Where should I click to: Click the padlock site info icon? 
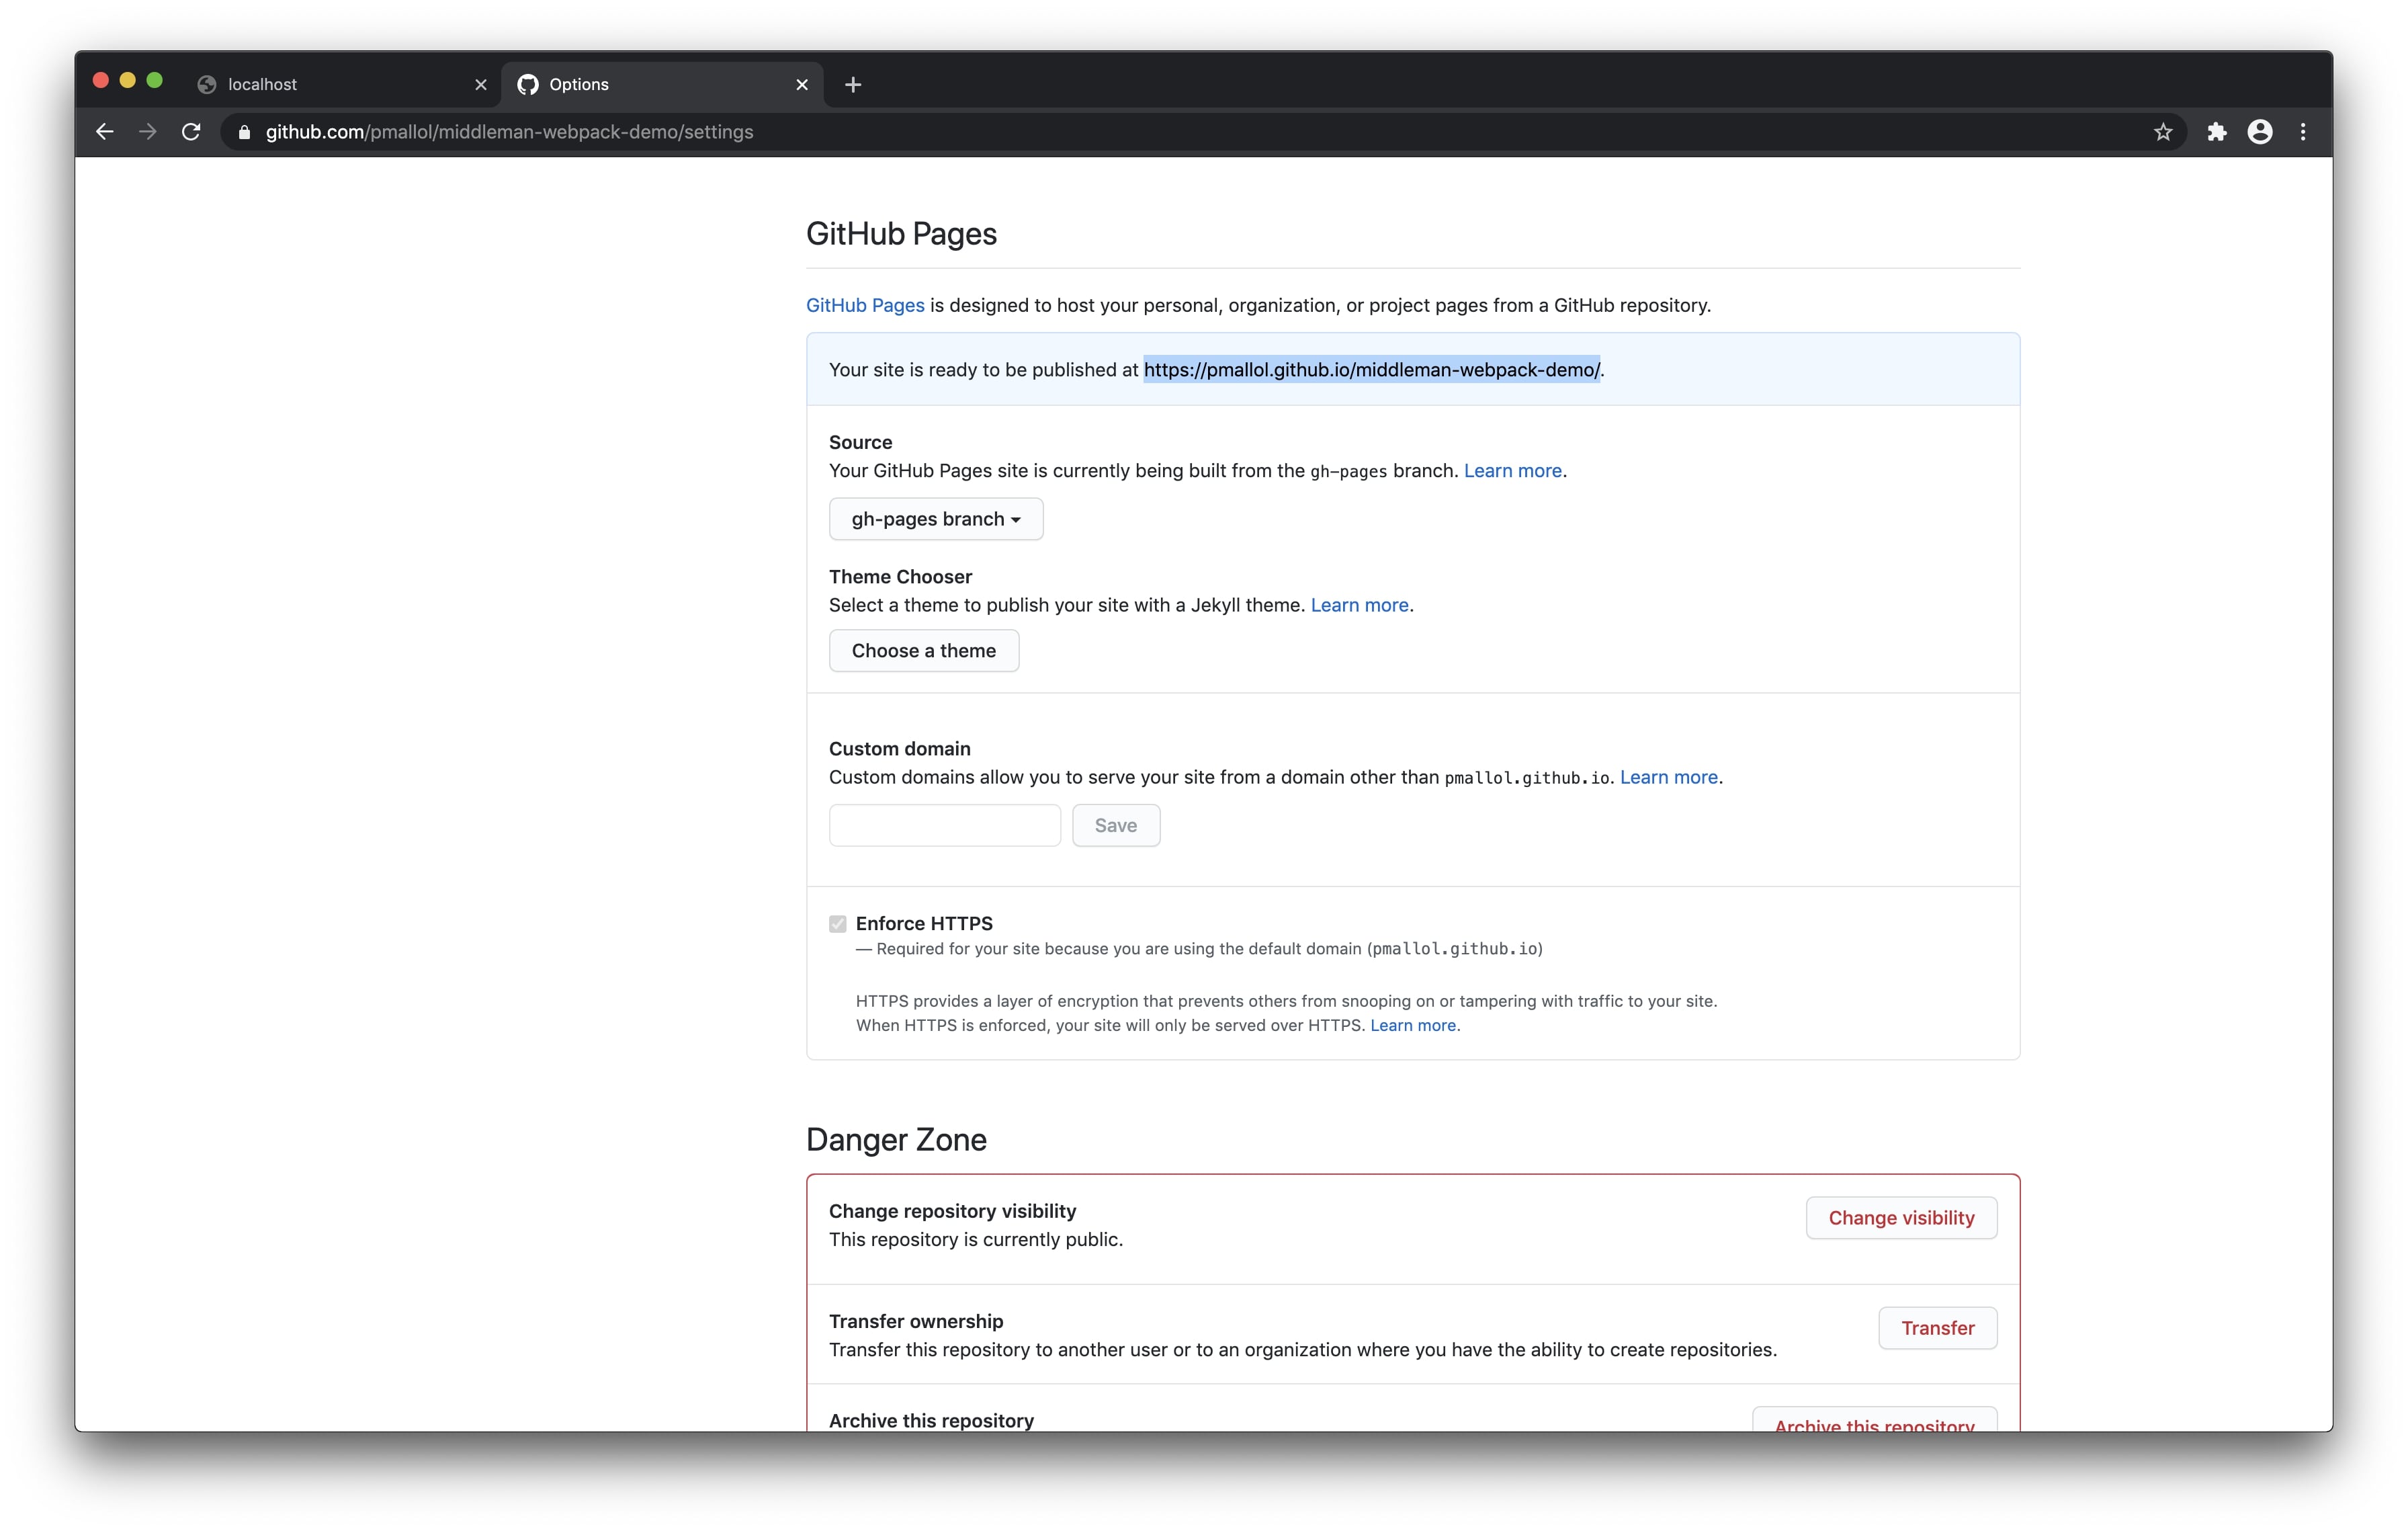coord(244,132)
